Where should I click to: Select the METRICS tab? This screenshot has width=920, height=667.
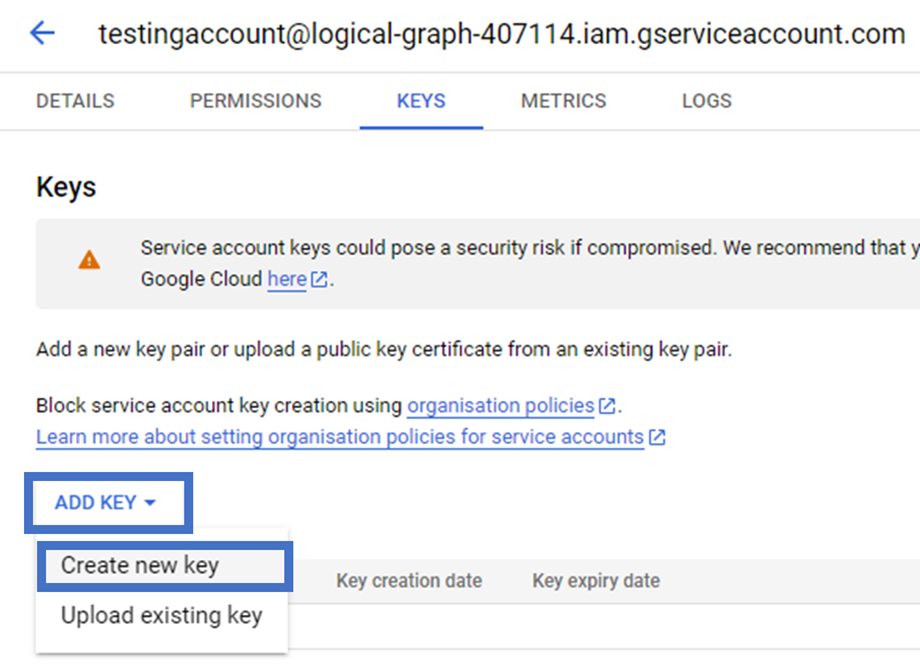click(562, 100)
